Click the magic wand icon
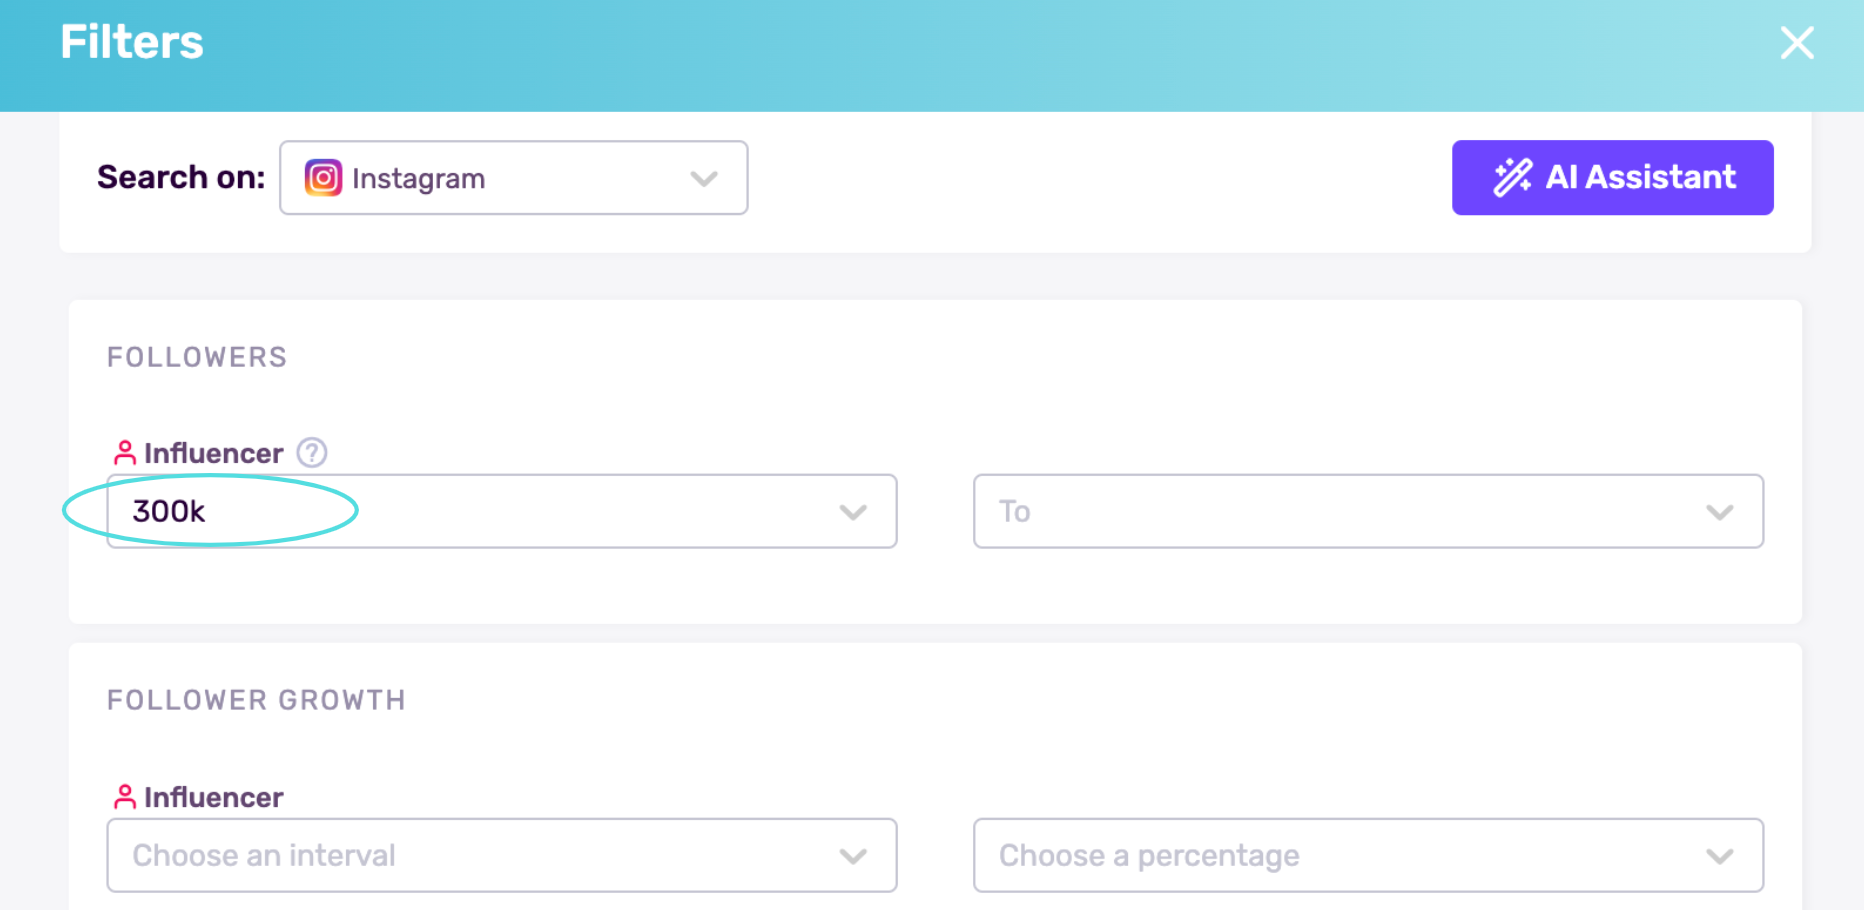This screenshot has width=1864, height=910. coord(1512,177)
